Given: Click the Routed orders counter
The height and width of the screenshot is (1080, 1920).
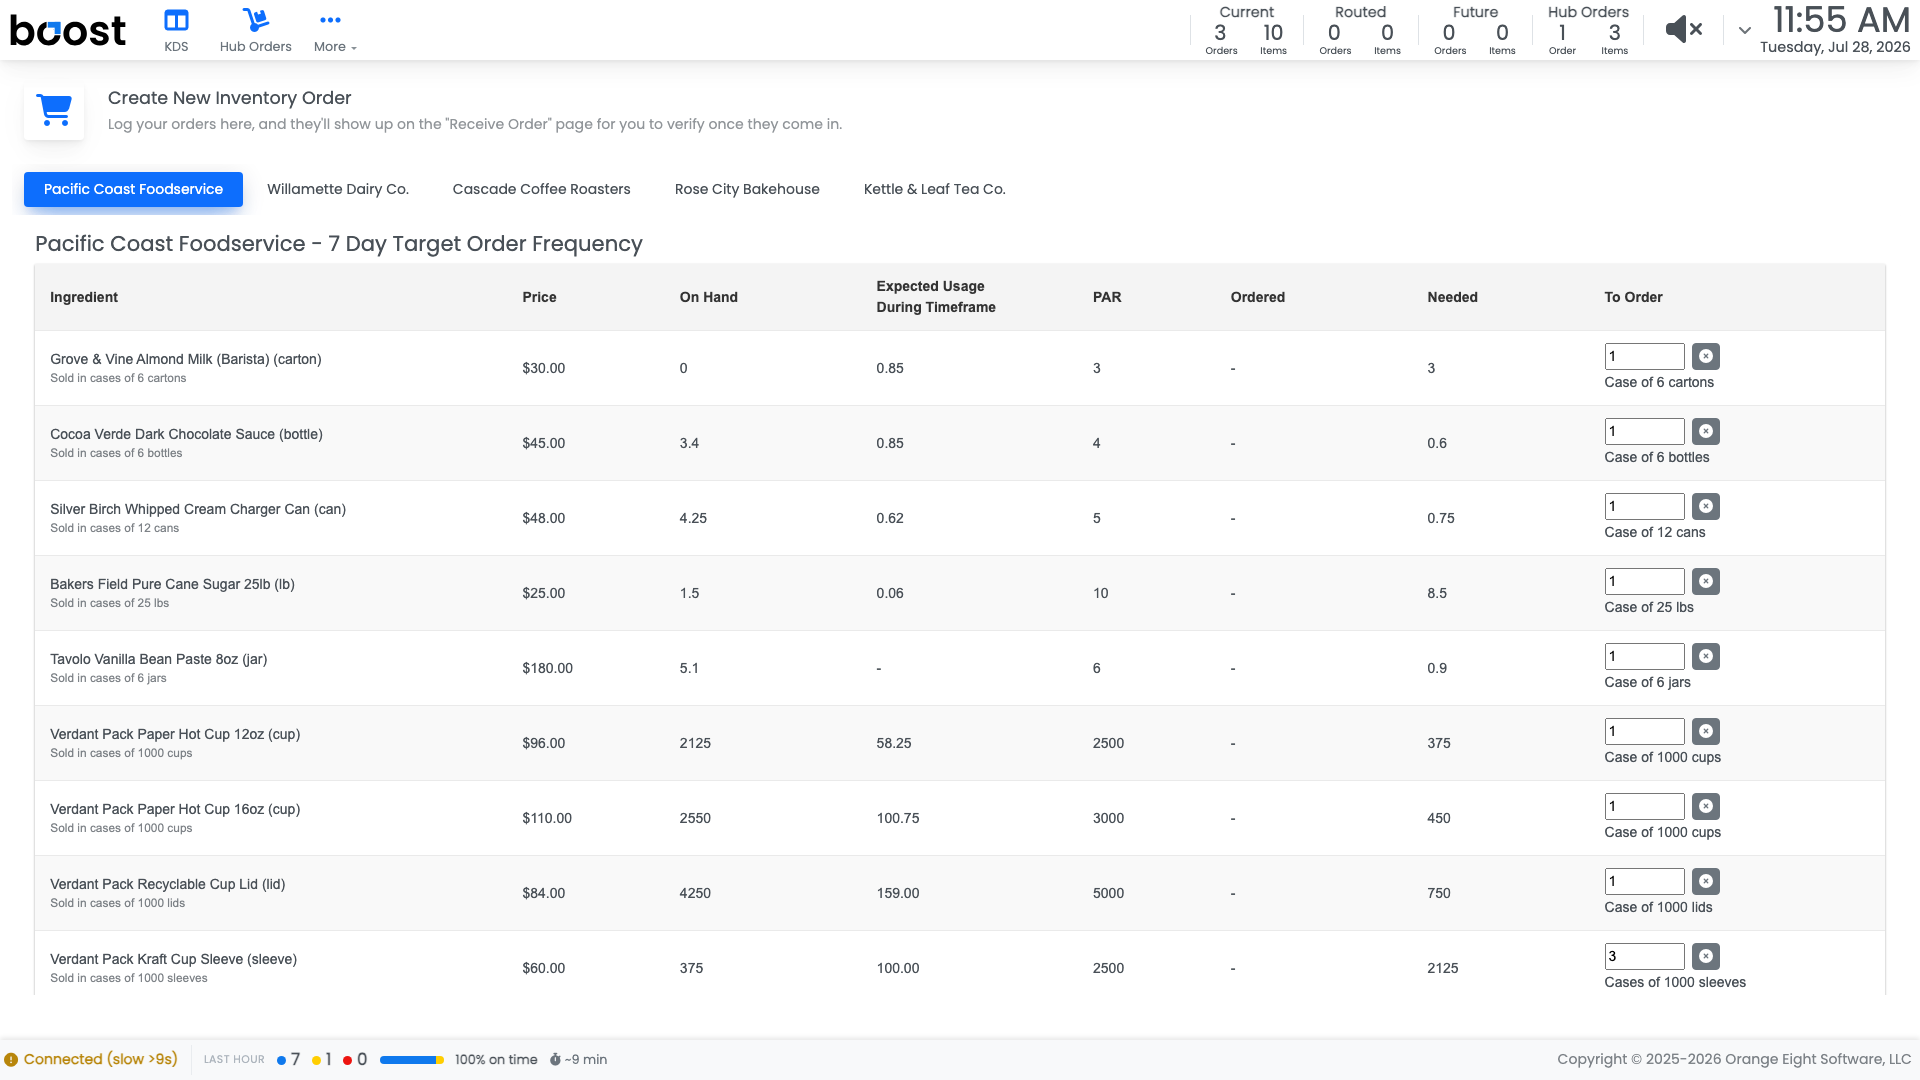Looking at the screenshot, I should [1360, 30].
